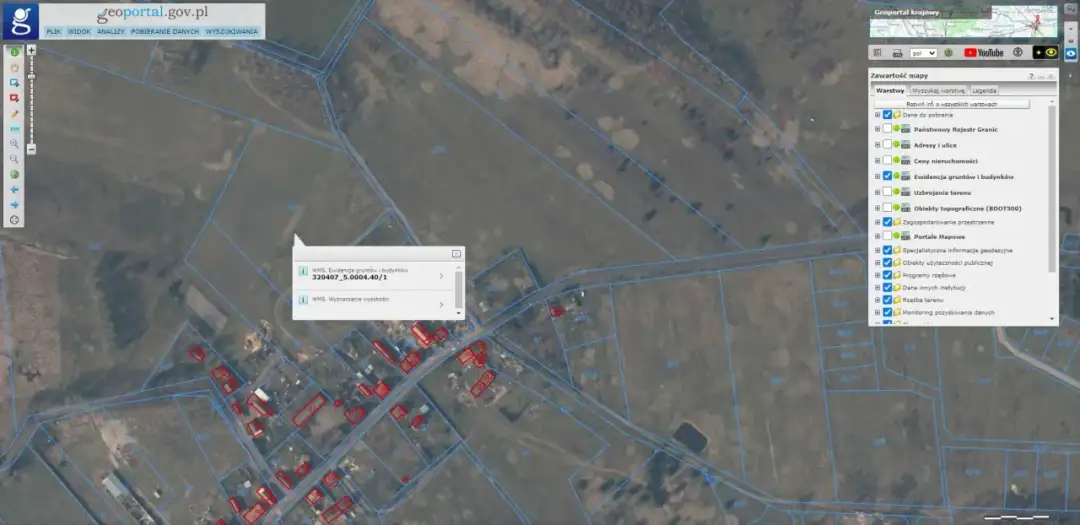Select the green info identify tool
This screenshot has height=525, width=1080.
pyautogui.click(x=15, y=50)
